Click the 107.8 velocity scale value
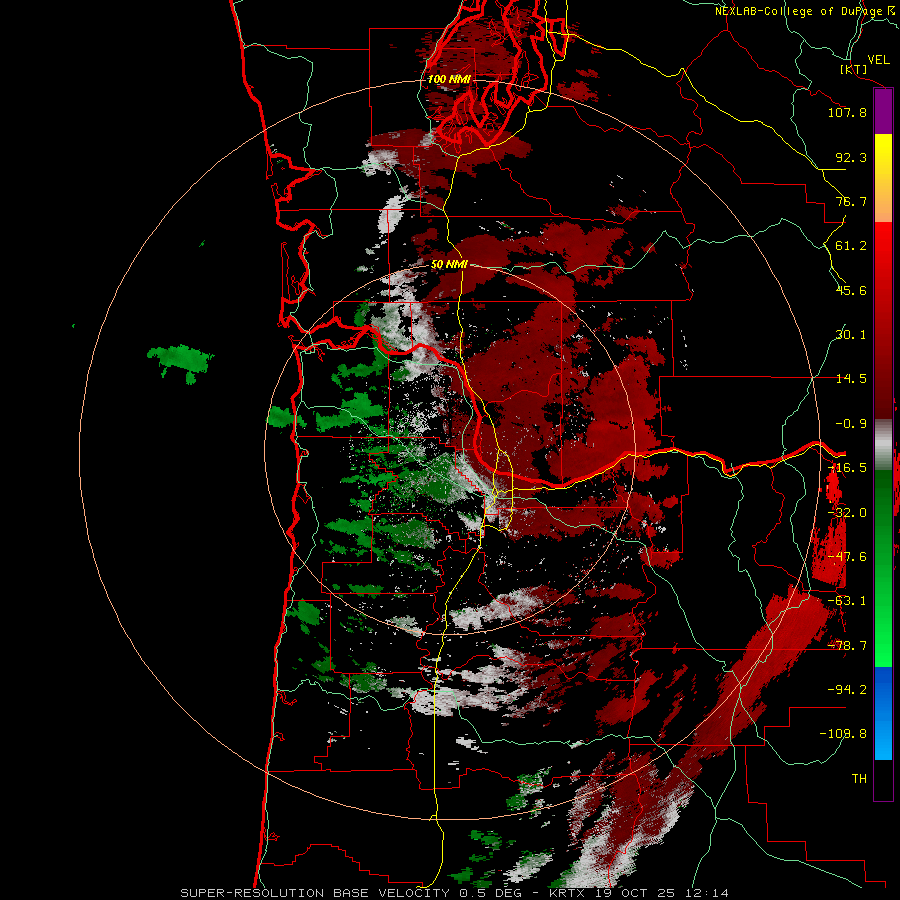This screenshot has width=900, height=900. (847, 112)
